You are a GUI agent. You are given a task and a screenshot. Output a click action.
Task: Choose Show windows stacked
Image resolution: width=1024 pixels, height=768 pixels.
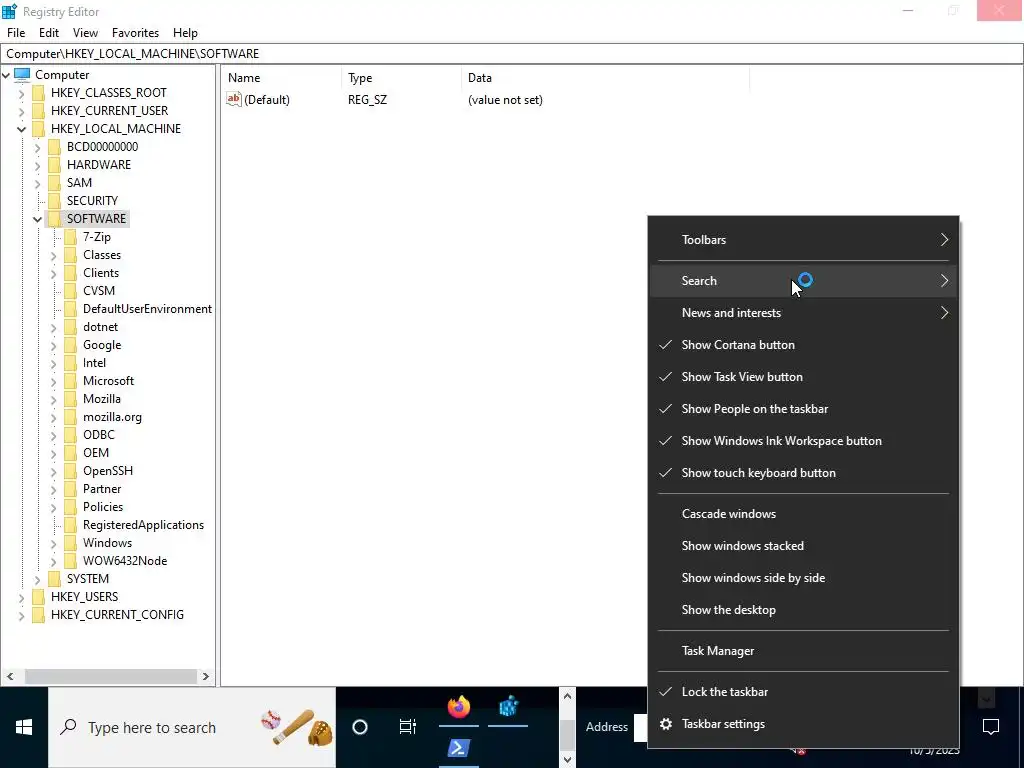[803, 546]
